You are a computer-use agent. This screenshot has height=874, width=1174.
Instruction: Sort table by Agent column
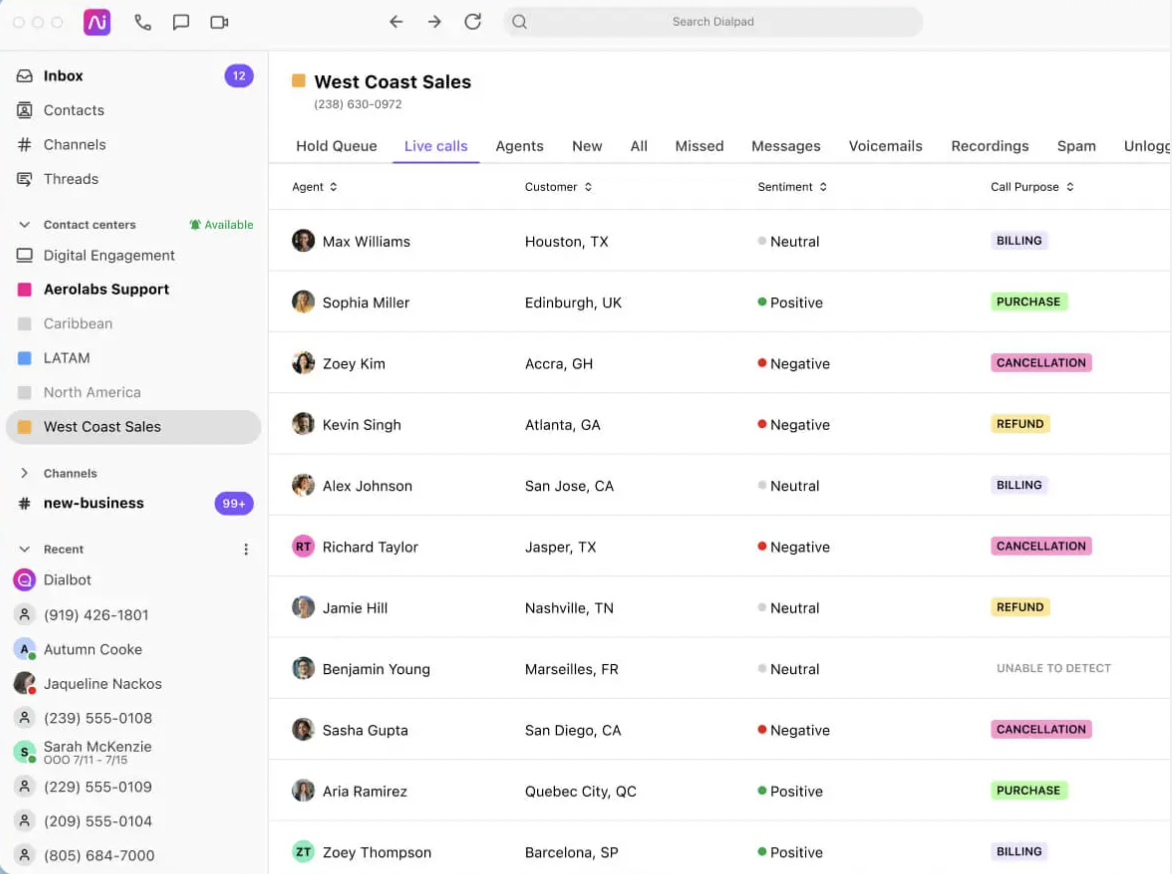click(314, 187)
